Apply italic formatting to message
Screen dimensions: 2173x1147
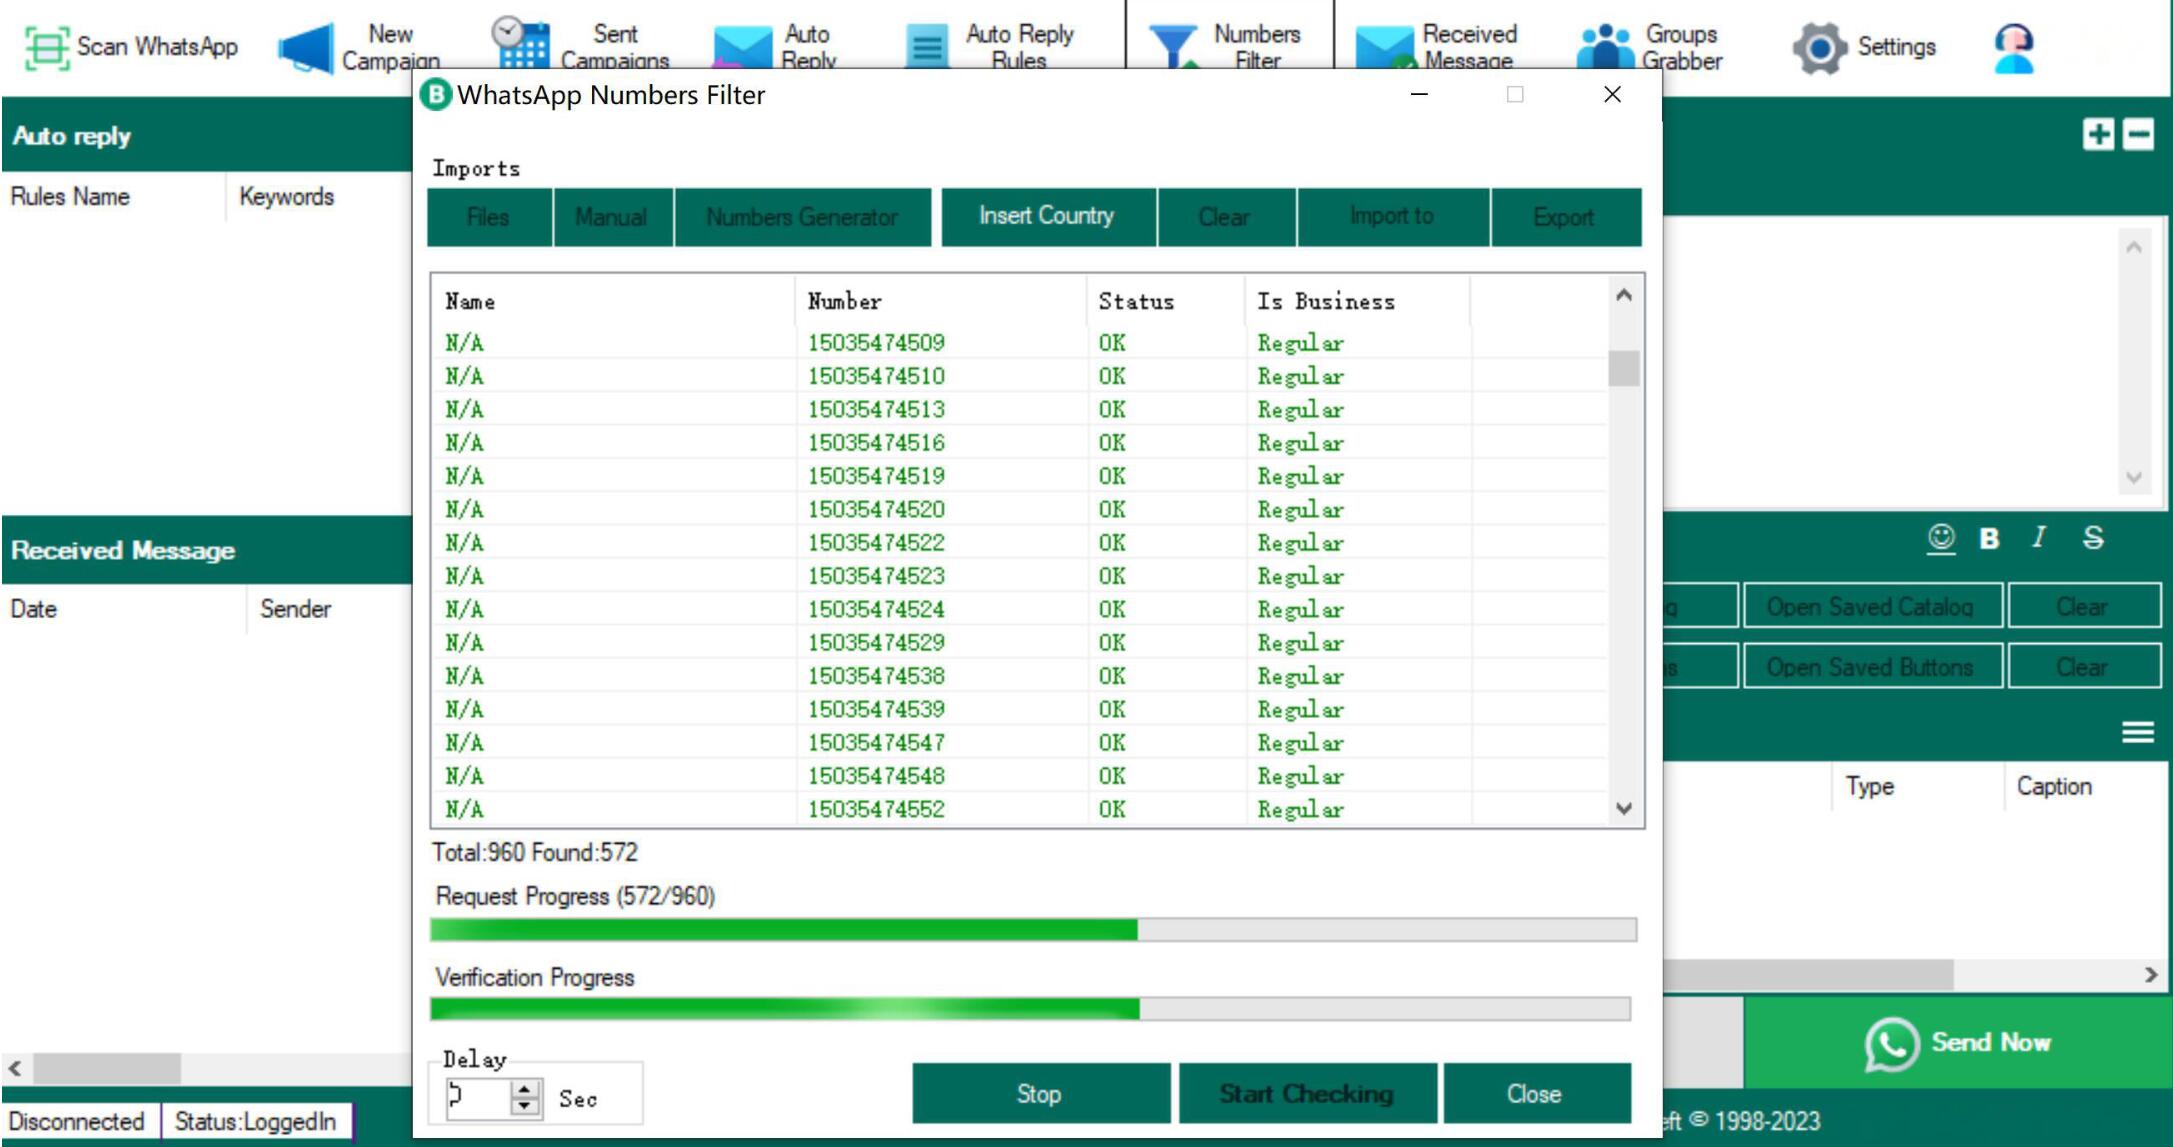(2038, 538)
